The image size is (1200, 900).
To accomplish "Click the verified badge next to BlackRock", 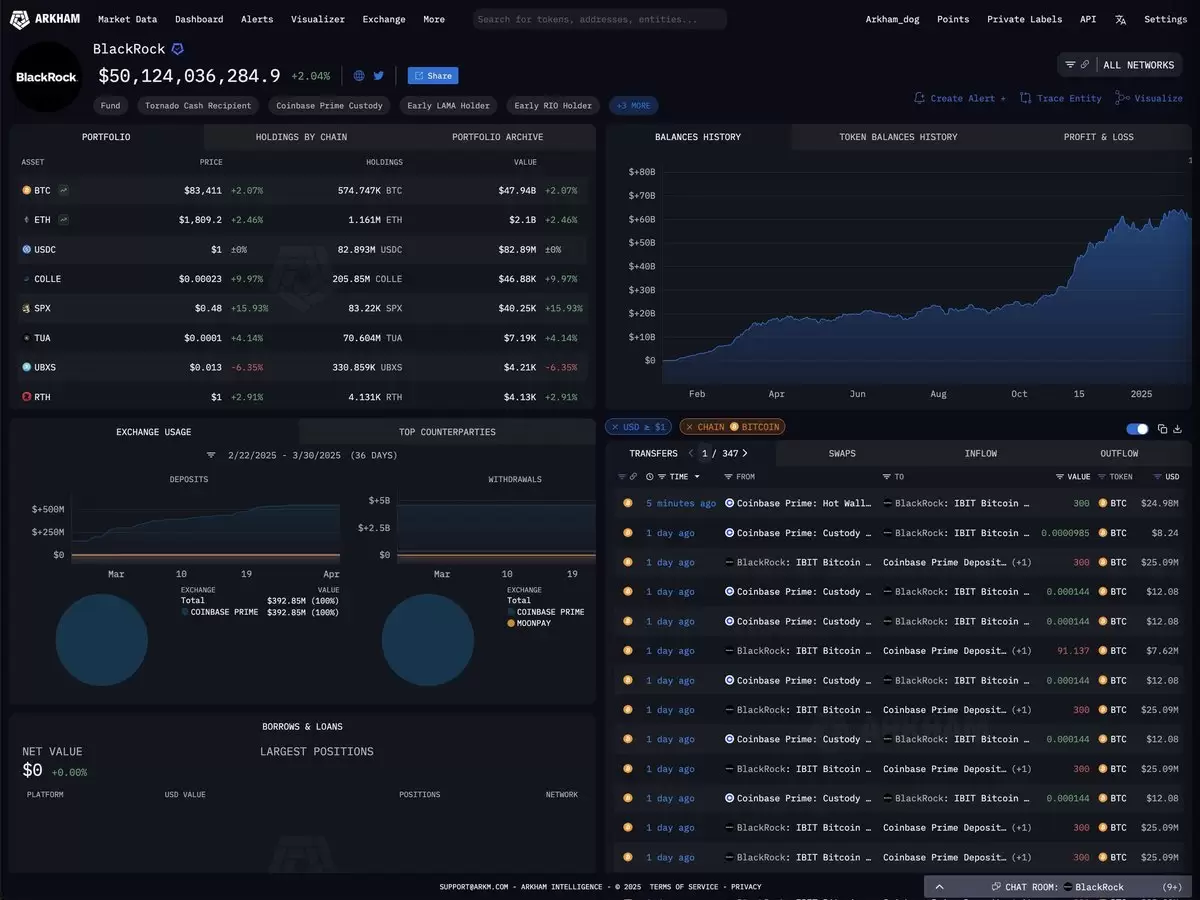I will pos(178,49).
